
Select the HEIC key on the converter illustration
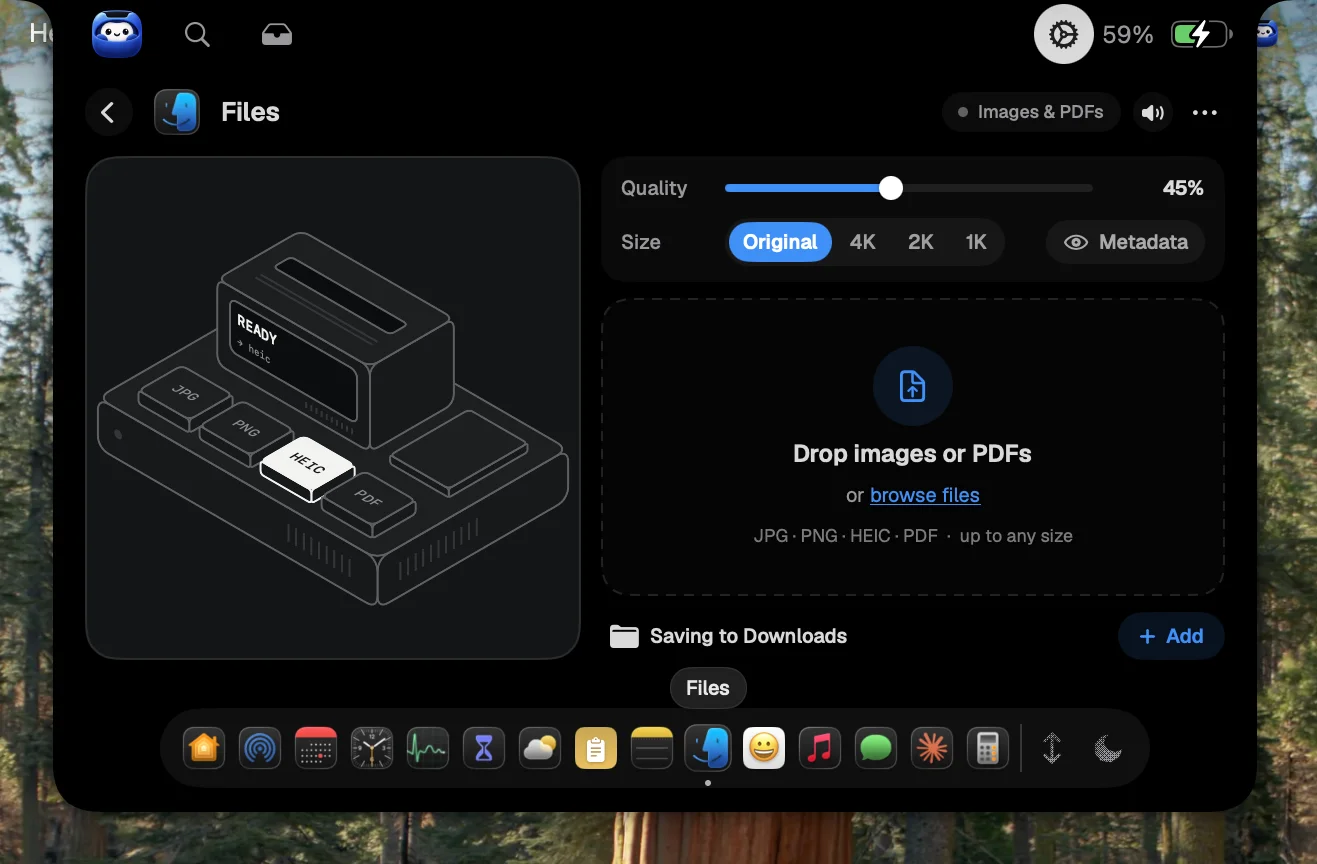tap(307, 467)
